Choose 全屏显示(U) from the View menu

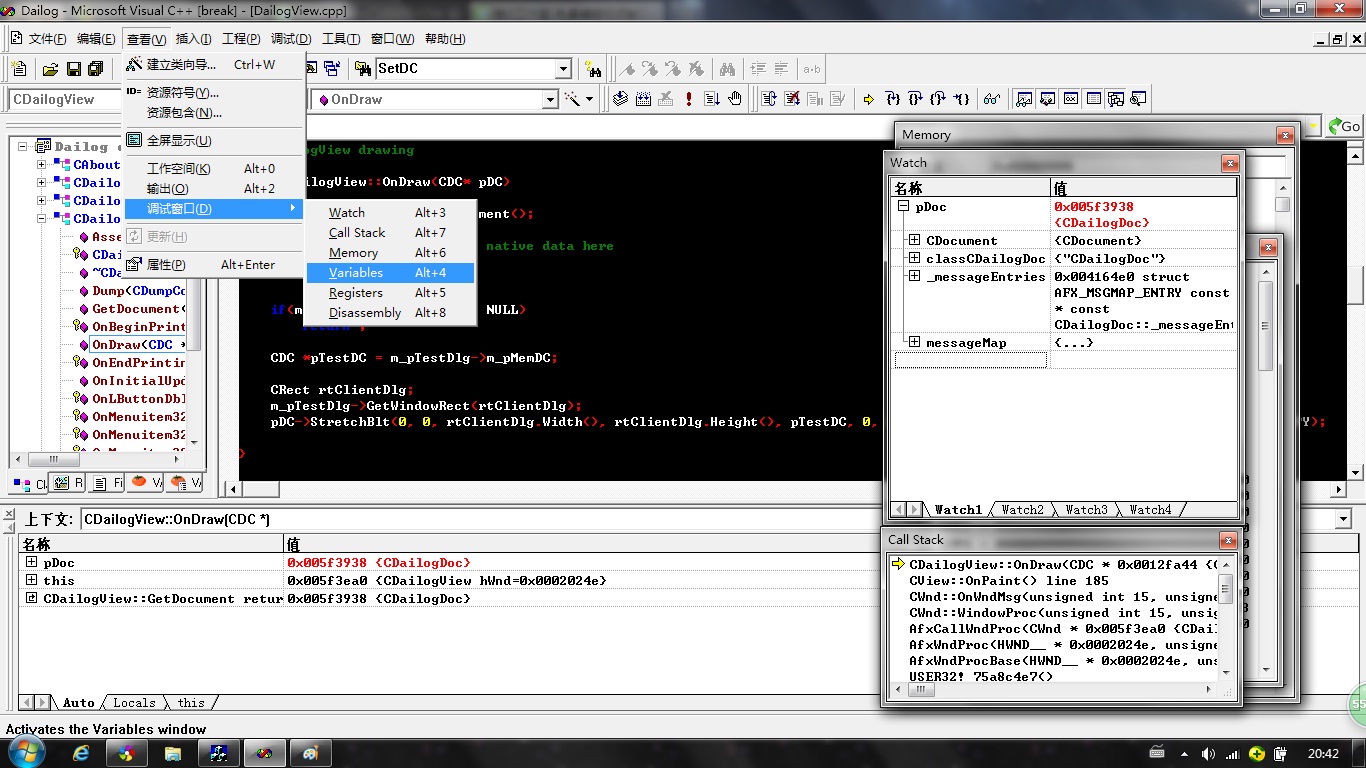pos(214,140)
